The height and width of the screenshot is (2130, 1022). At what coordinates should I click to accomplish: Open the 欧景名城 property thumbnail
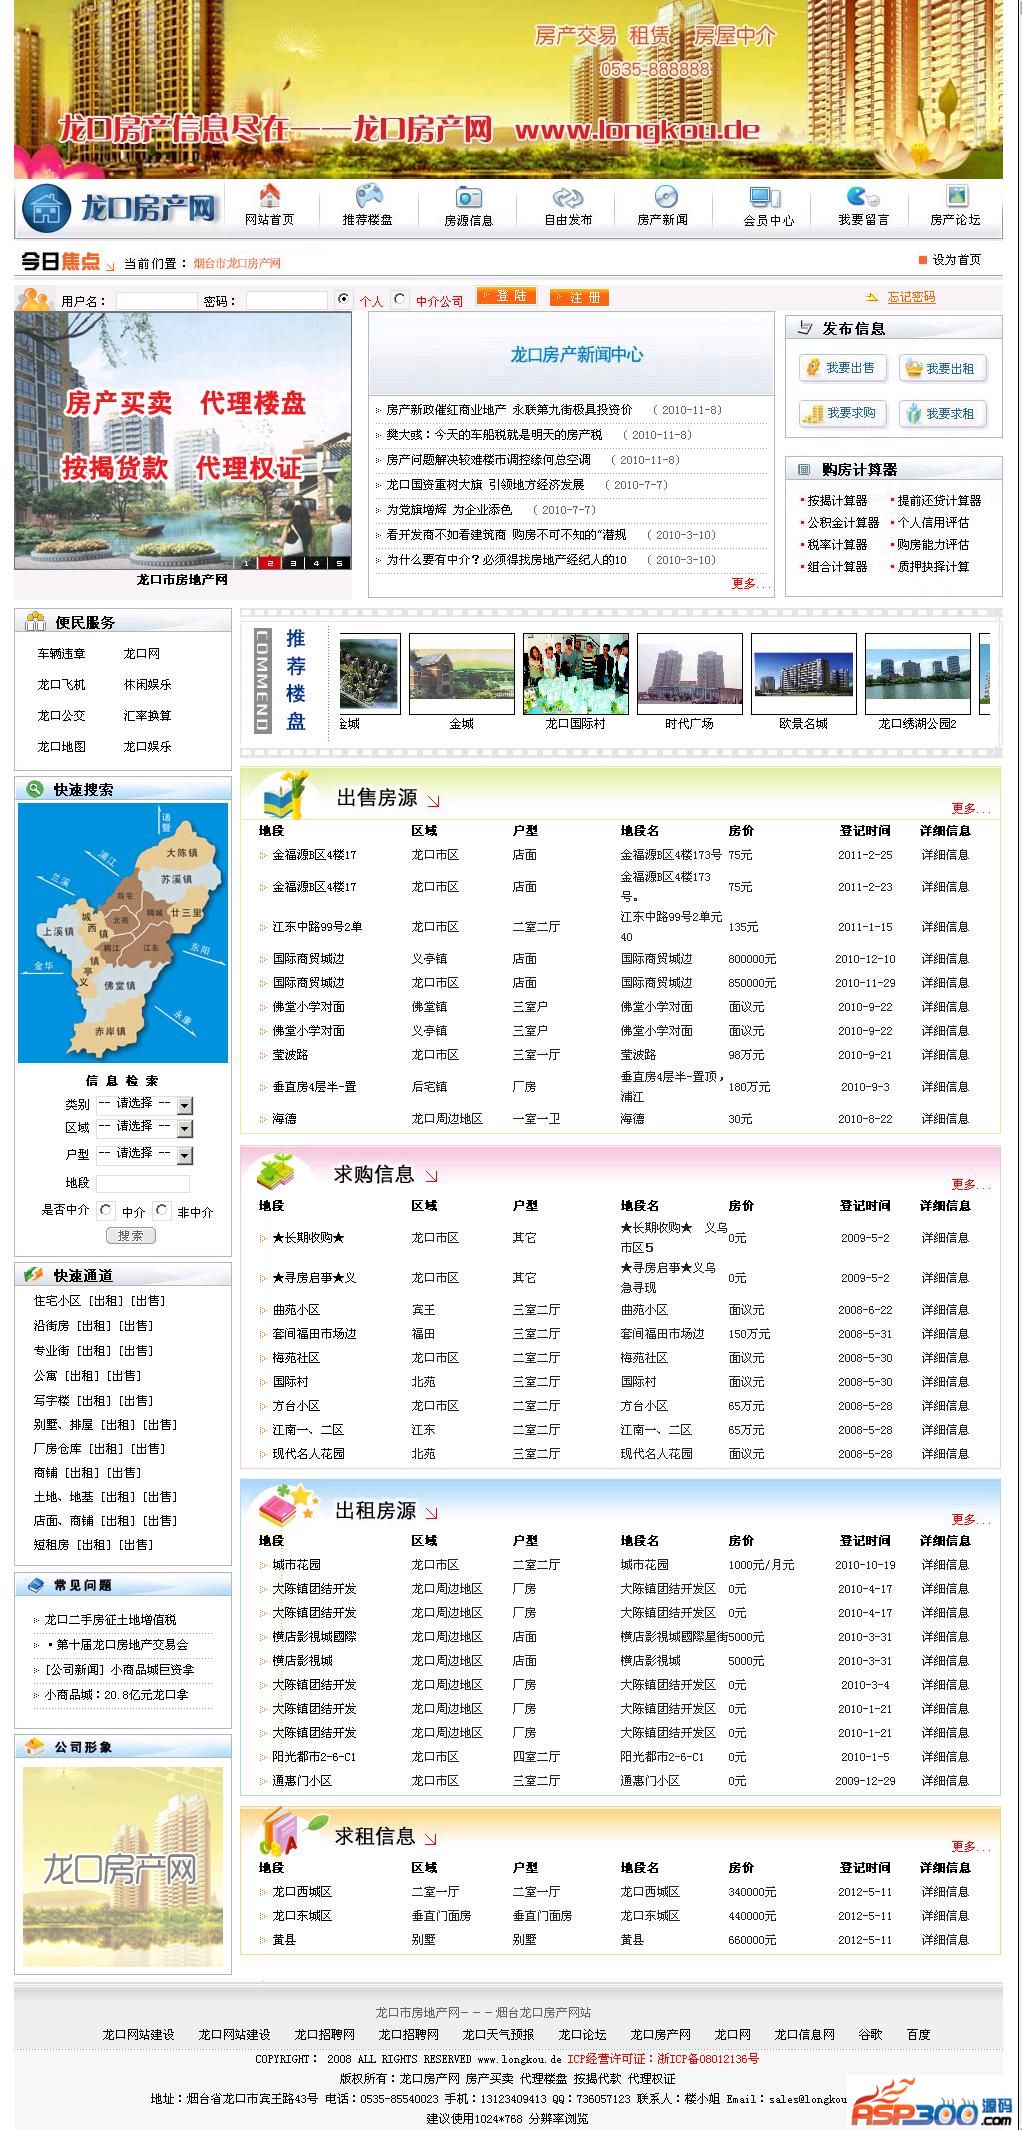pyautogui.click(x=804, y=674)
